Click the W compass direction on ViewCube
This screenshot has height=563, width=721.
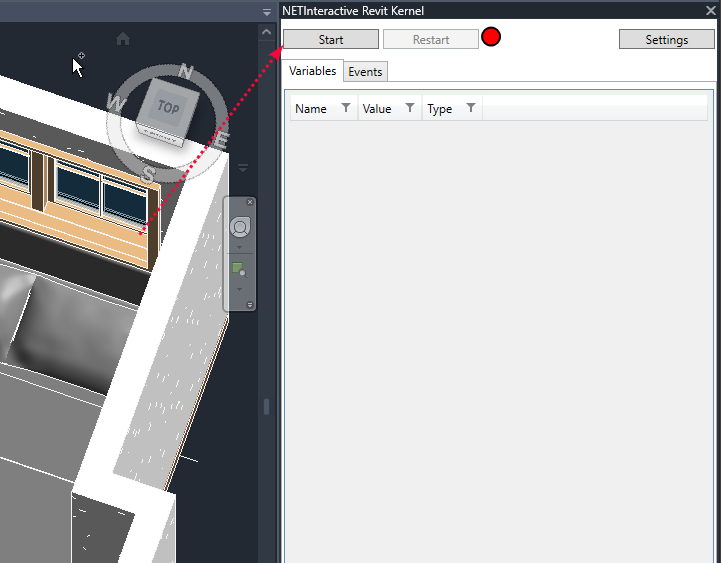(116, 103)
